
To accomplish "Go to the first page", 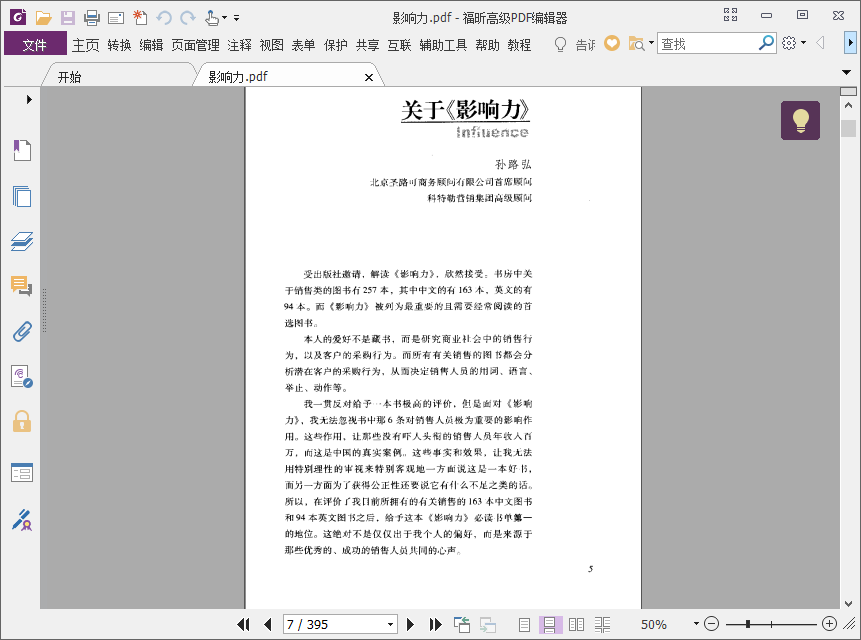I will (x=243, y=624).
